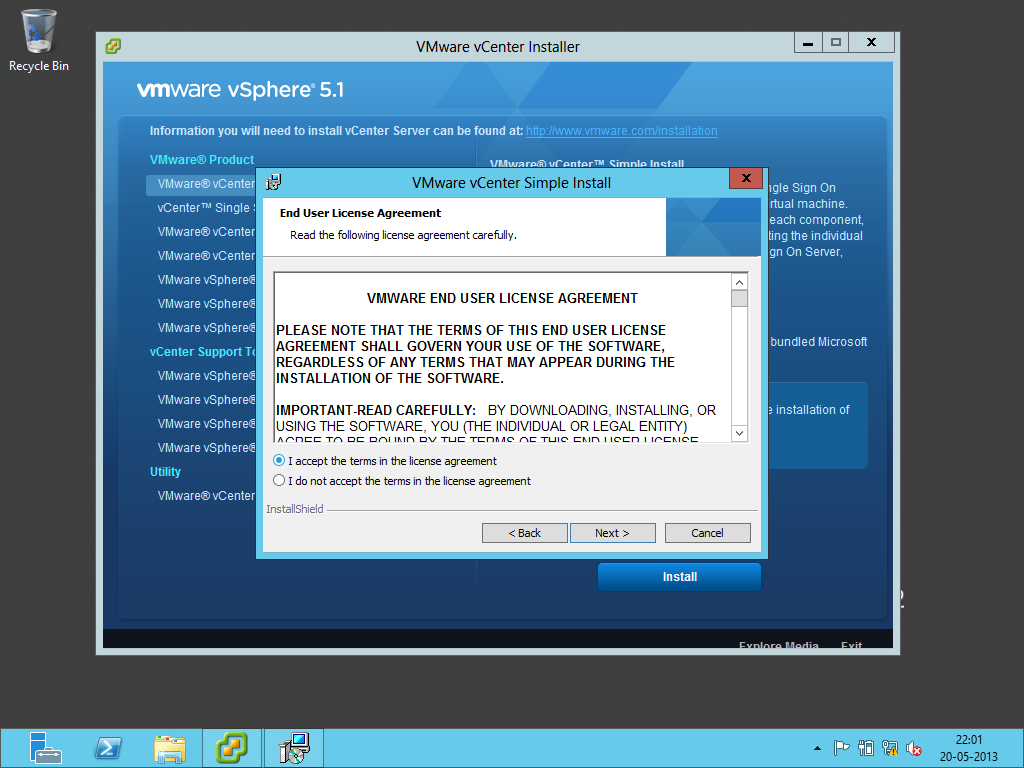Launch PowerShell from the taskbar
The height and width of the screenshot is (768, 1024).
click(x=108, y=748)
